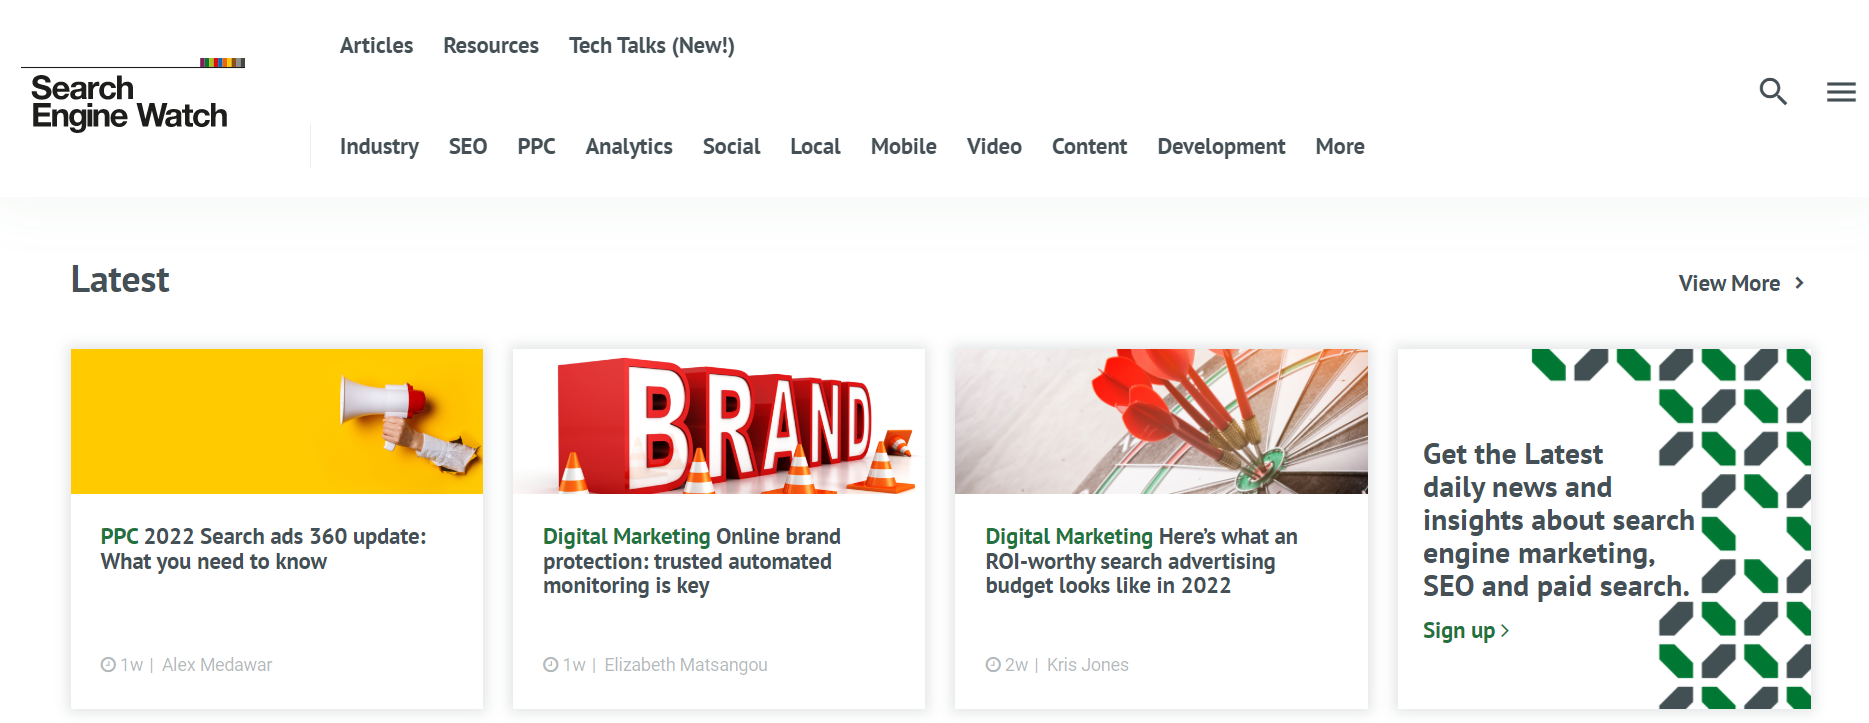The height and width of the screenshot is (723, 1869).
Task: Select the SEO category tab
Action: (467, 147)
